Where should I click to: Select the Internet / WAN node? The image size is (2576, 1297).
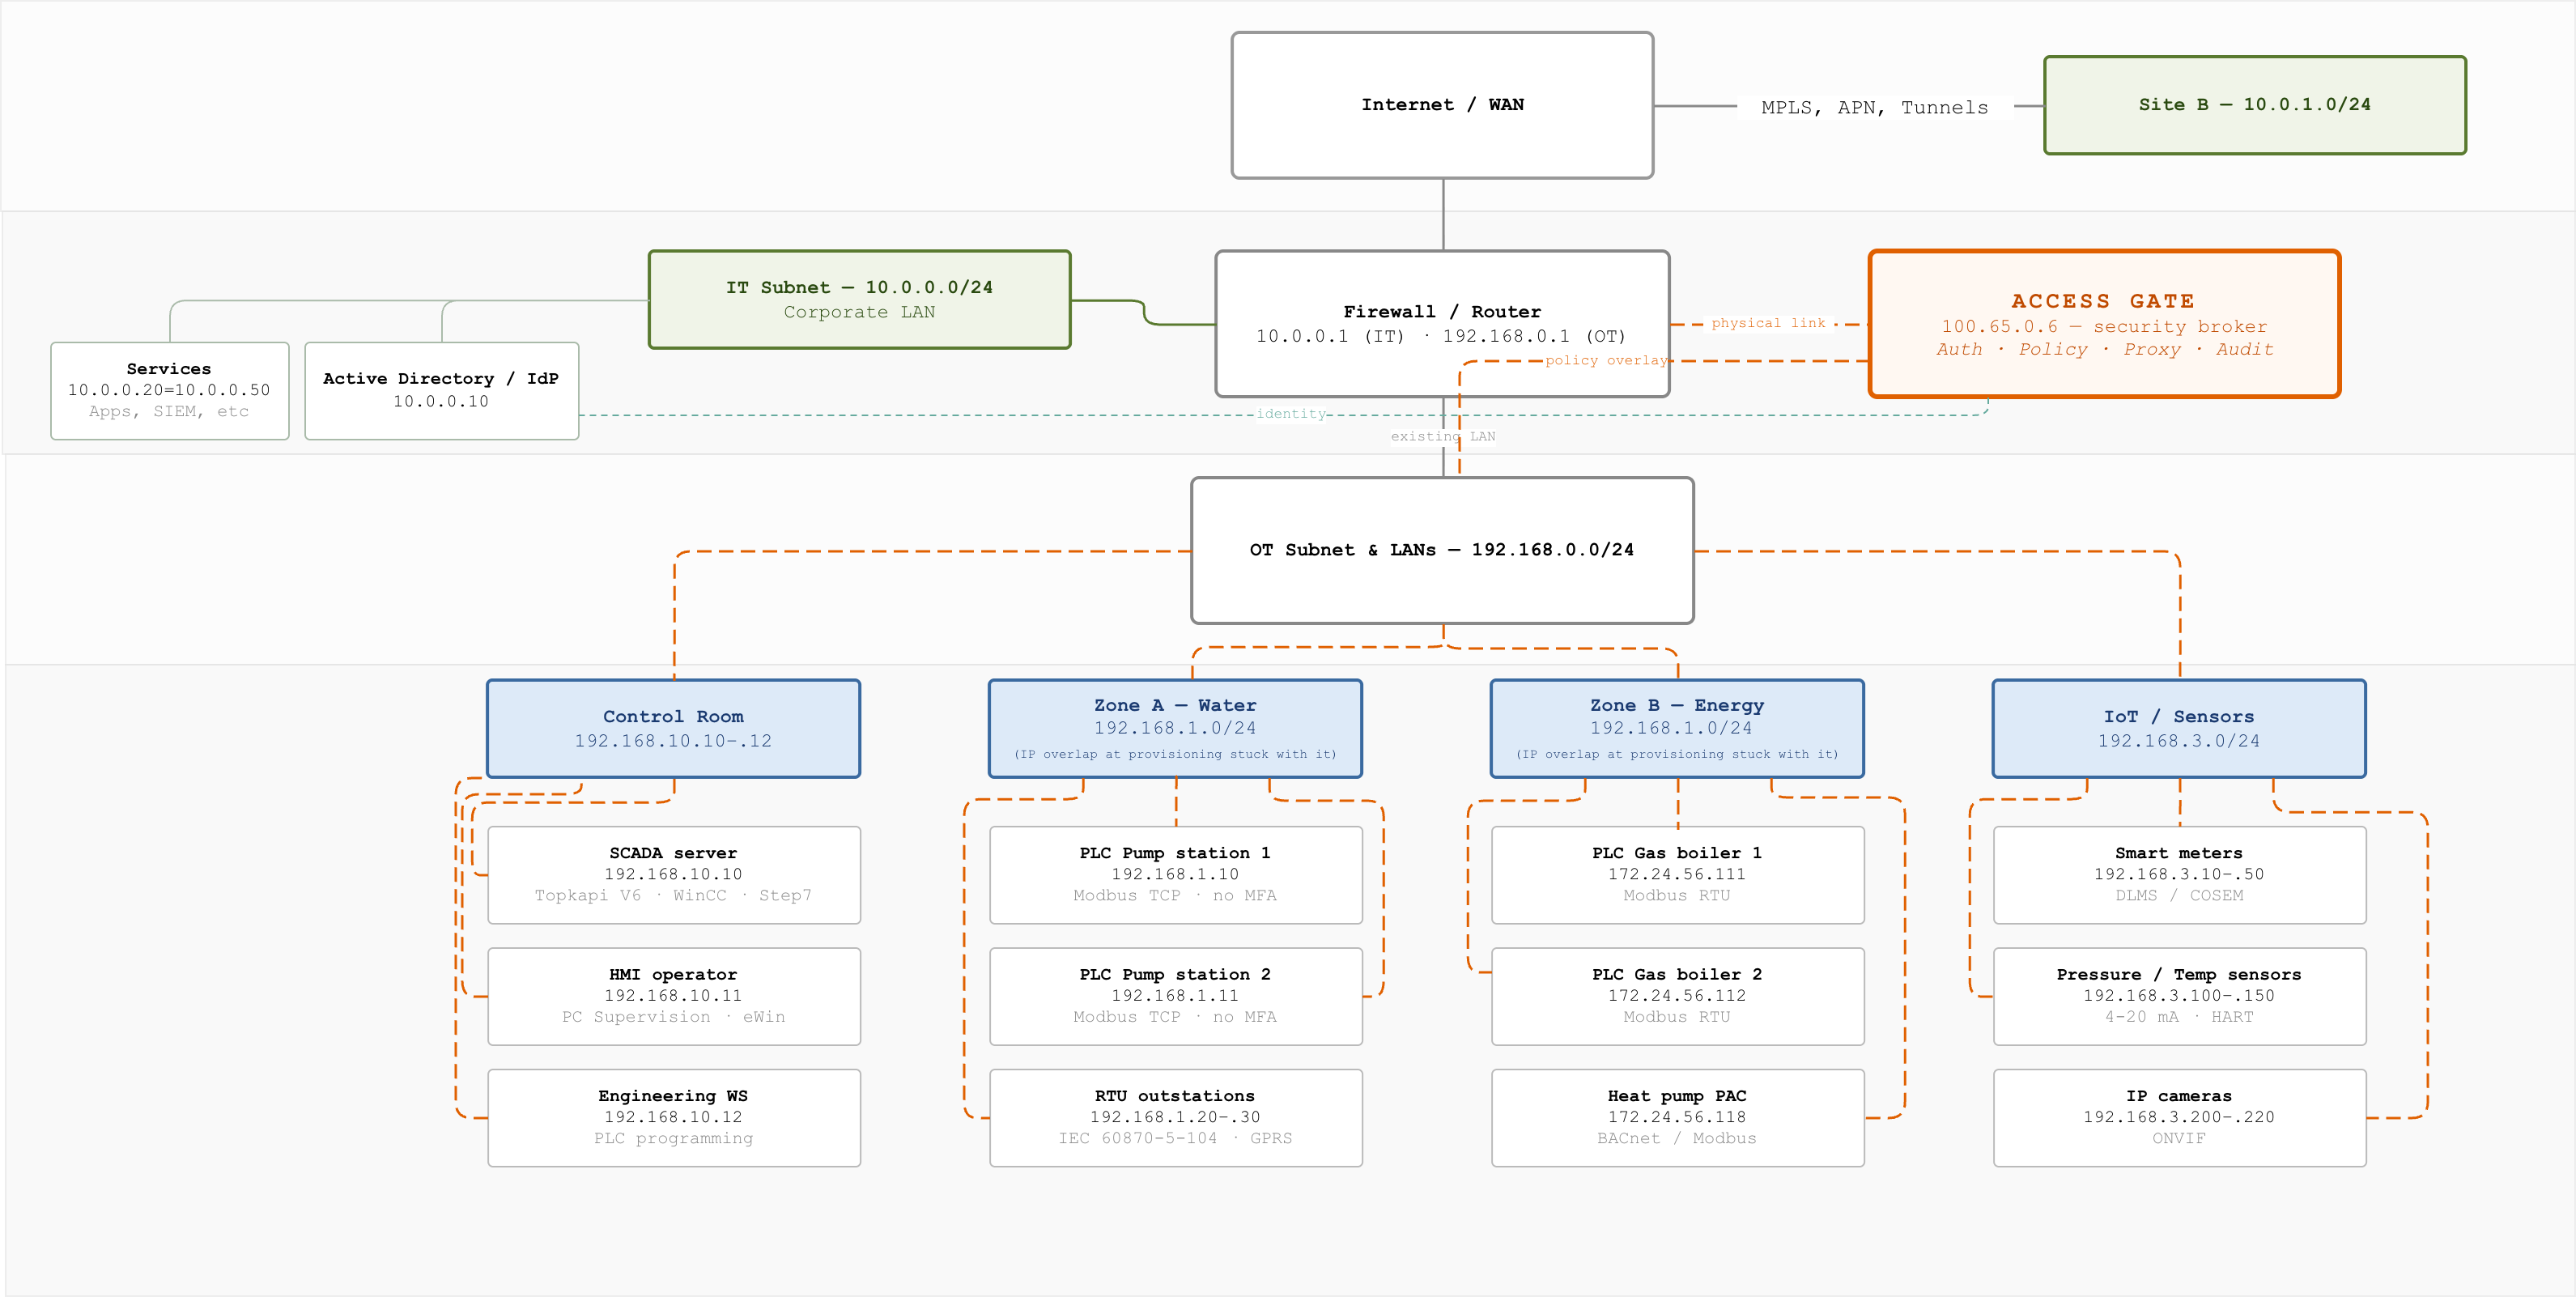click(x=1442, y=105)
